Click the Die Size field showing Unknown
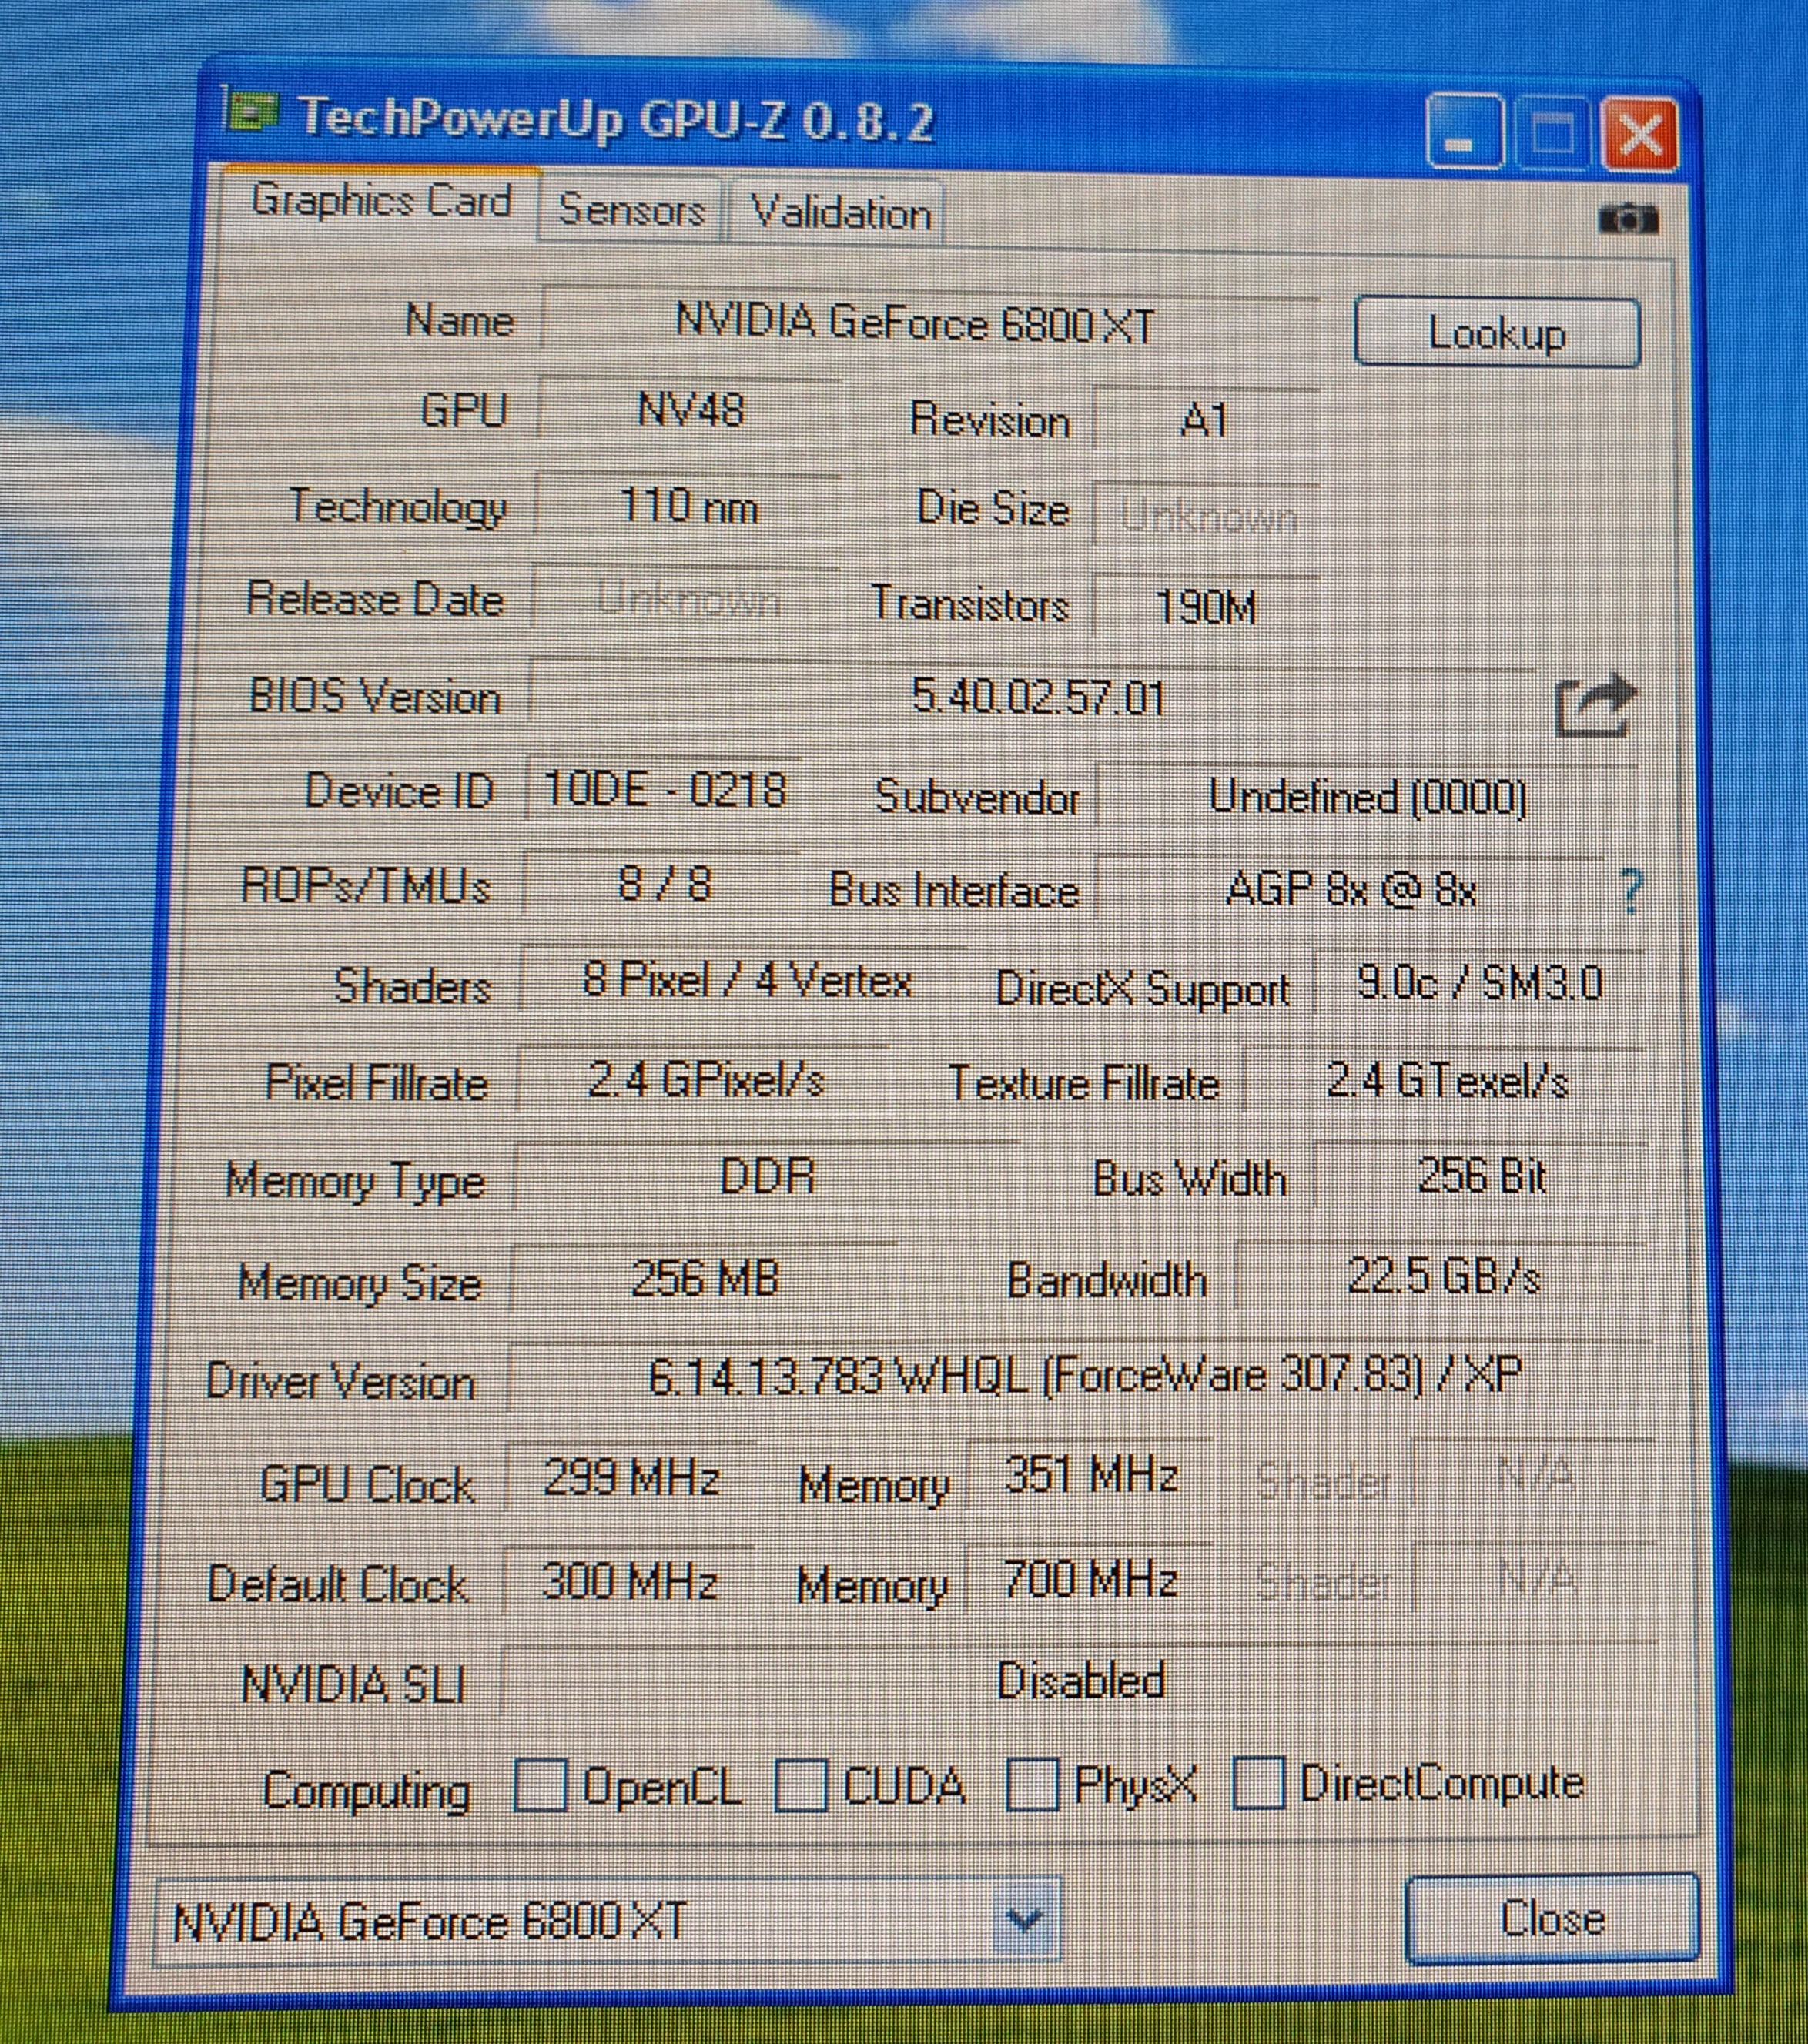This screenshot has height=2044, width=1808. (x=1207, y=515)
